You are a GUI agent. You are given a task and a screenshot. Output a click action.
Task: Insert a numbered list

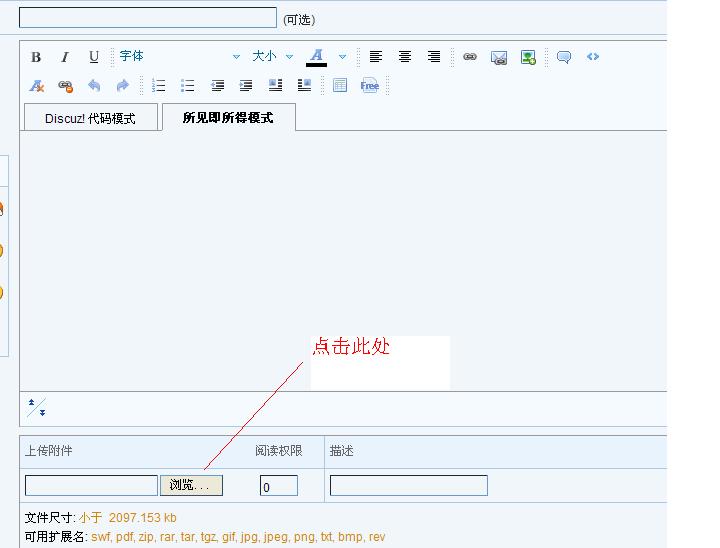pos(158,85)
